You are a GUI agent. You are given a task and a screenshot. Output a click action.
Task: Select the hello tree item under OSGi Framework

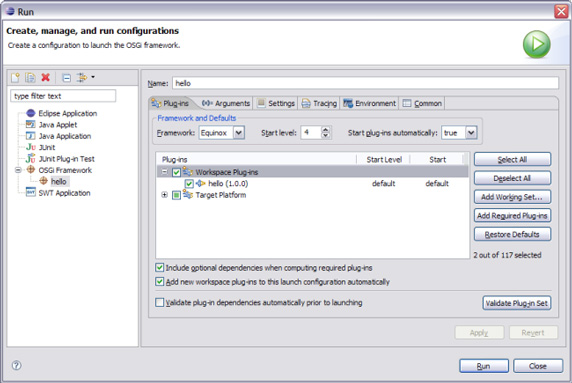(58, 181)
